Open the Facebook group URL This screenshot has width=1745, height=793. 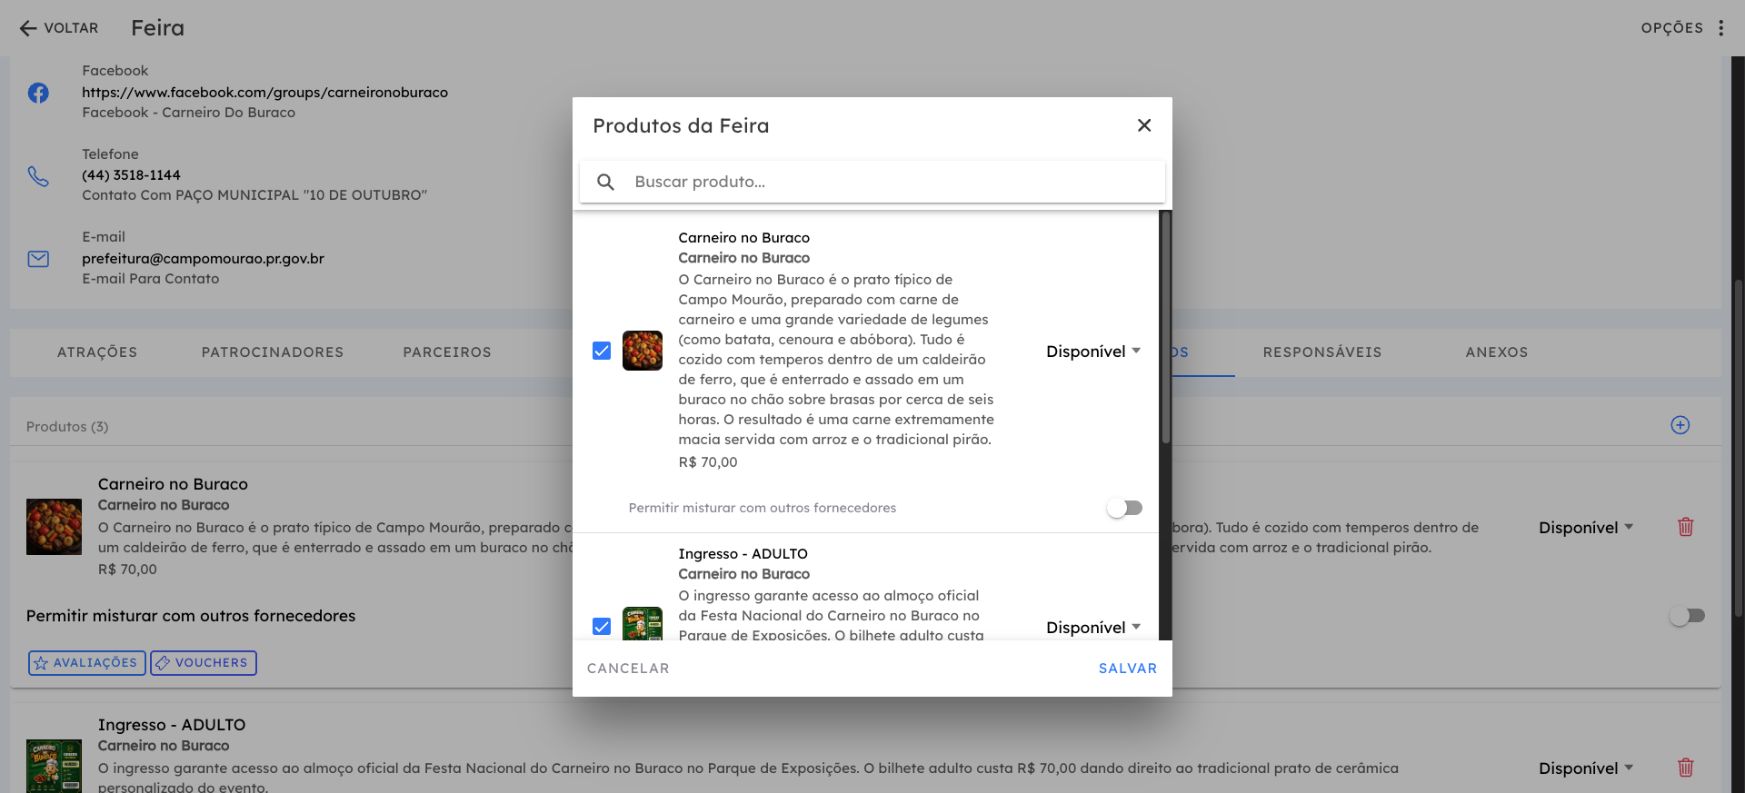click(x=265, y=92)
